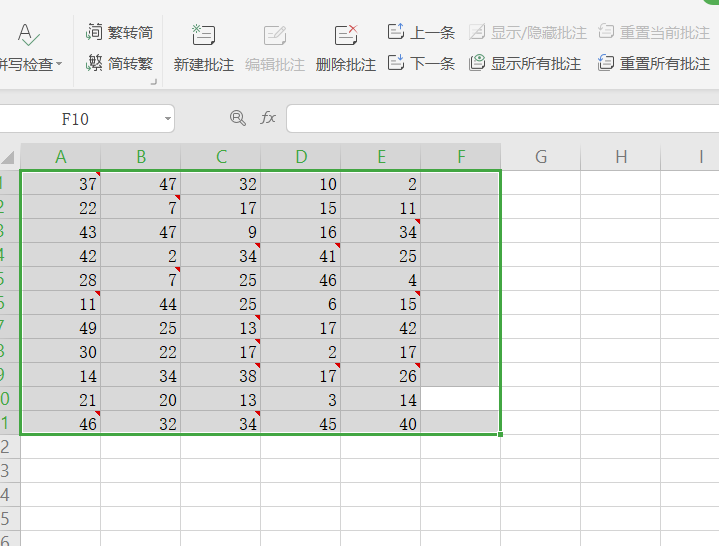
Task: Select column G header
Action: click(541, 157)
